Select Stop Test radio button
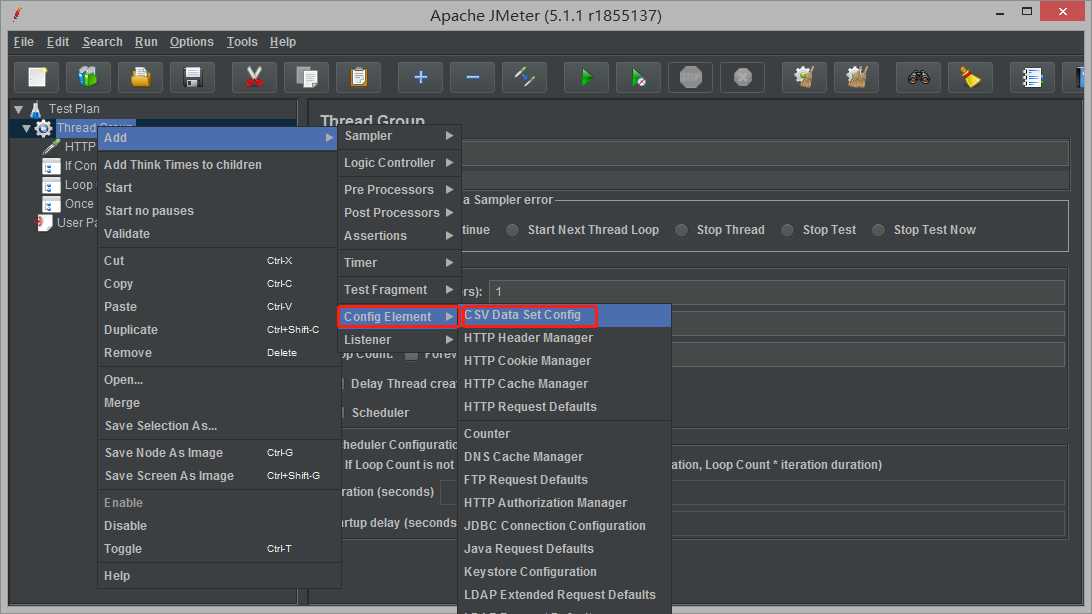This screenshot has height=614, width=1092. [x=787, y=230]
